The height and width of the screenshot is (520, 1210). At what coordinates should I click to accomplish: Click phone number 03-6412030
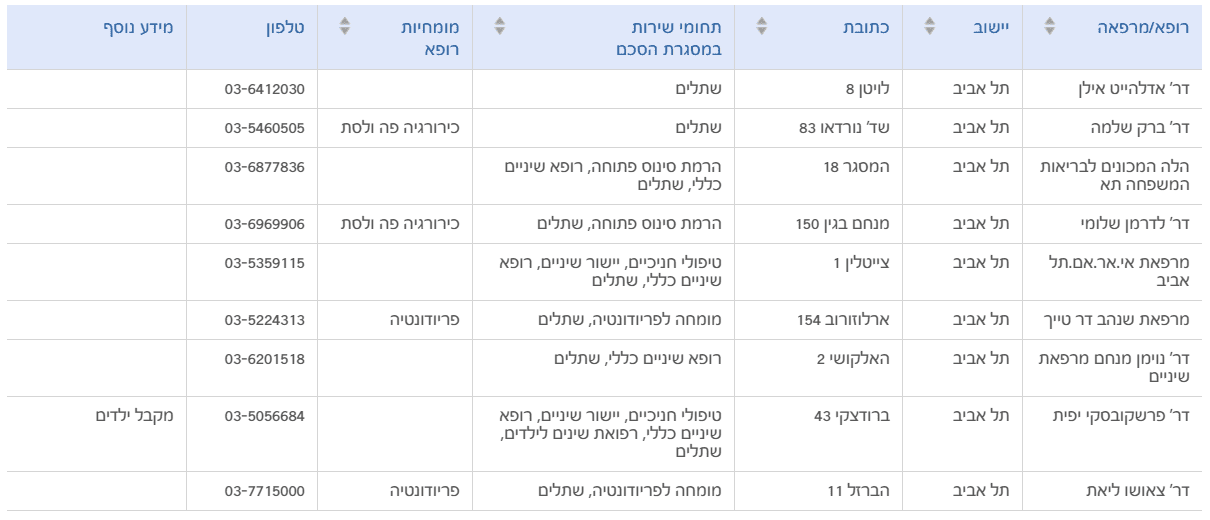click(264, 88)
